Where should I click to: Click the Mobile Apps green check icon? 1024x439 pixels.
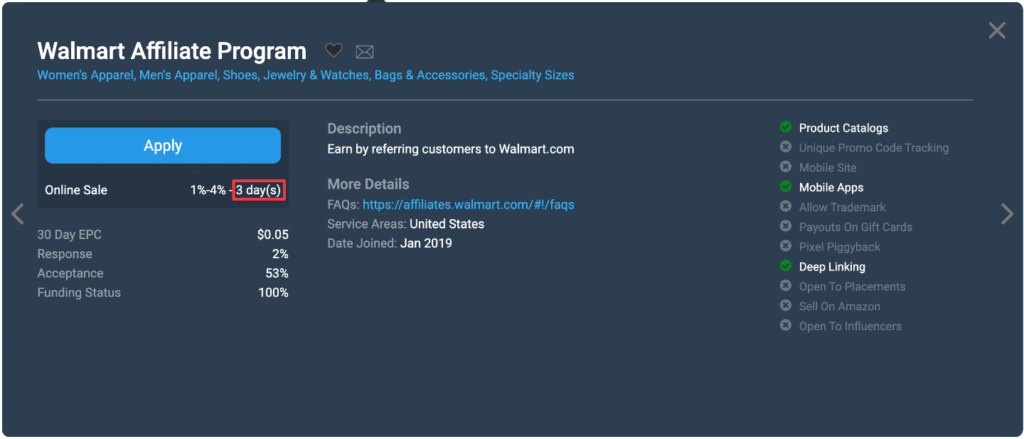[x=786, y=187]
